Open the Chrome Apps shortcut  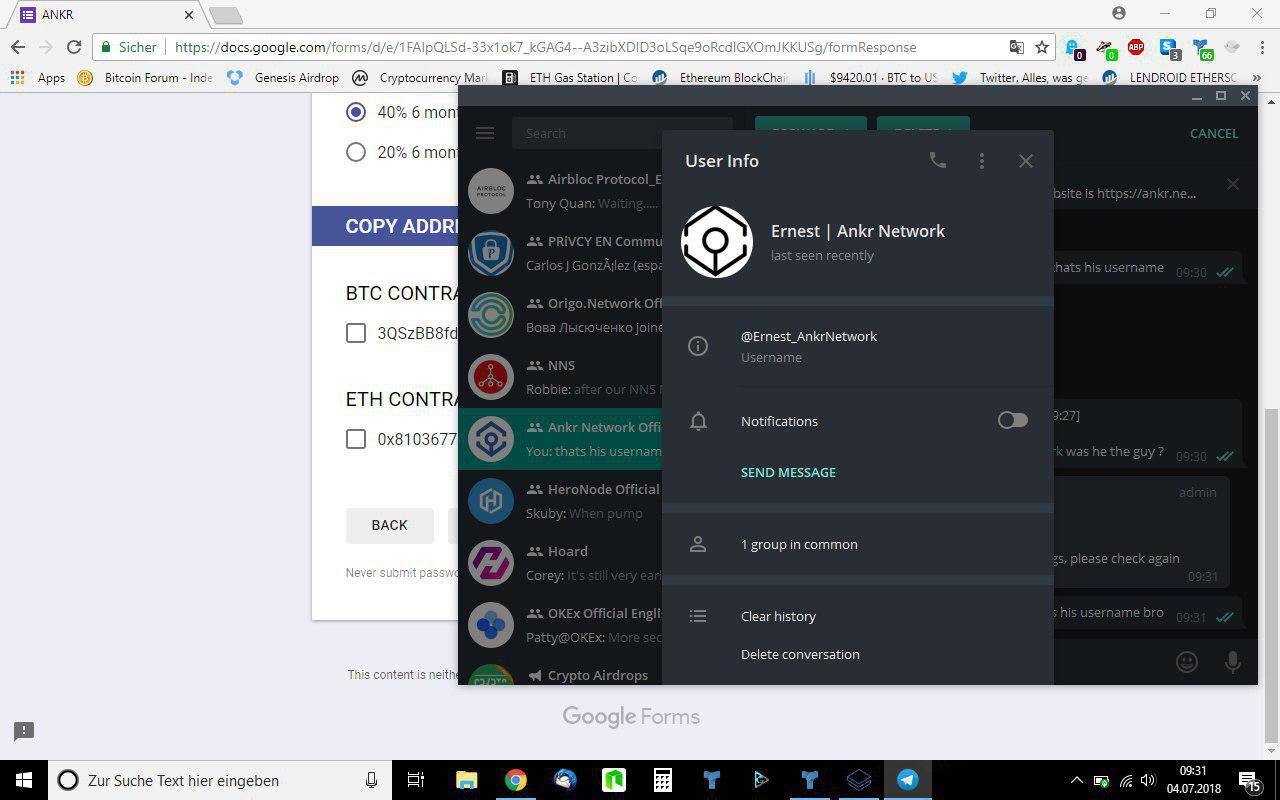coord(38,77)
